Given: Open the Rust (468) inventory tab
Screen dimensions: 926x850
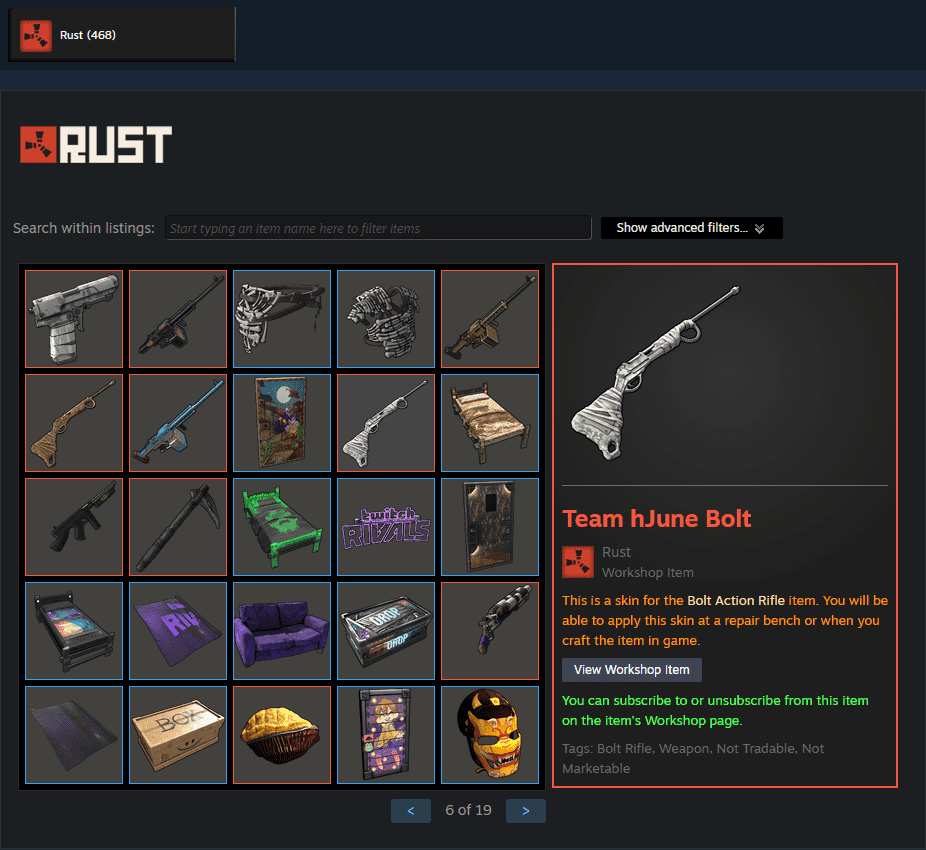Looking at the screenshot, I should point(122,35).
